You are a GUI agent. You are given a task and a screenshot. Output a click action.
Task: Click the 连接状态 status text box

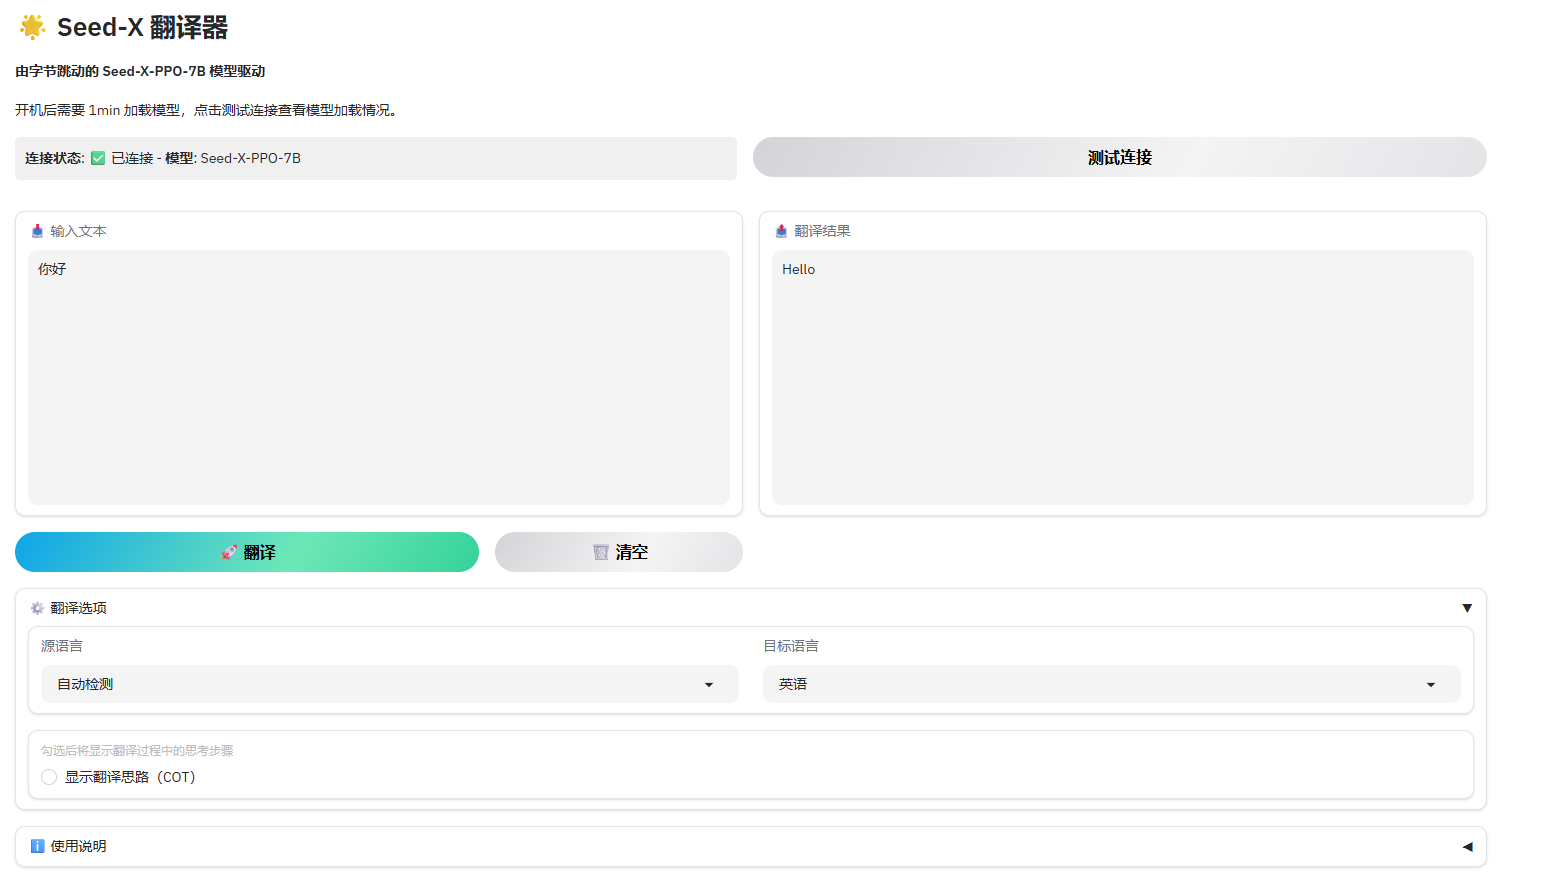[x=376, y=158]
